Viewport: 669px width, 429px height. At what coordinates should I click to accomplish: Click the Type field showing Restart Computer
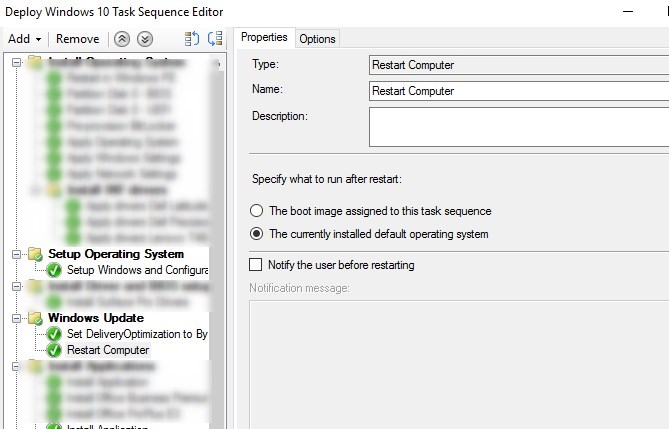click(519, 65)
